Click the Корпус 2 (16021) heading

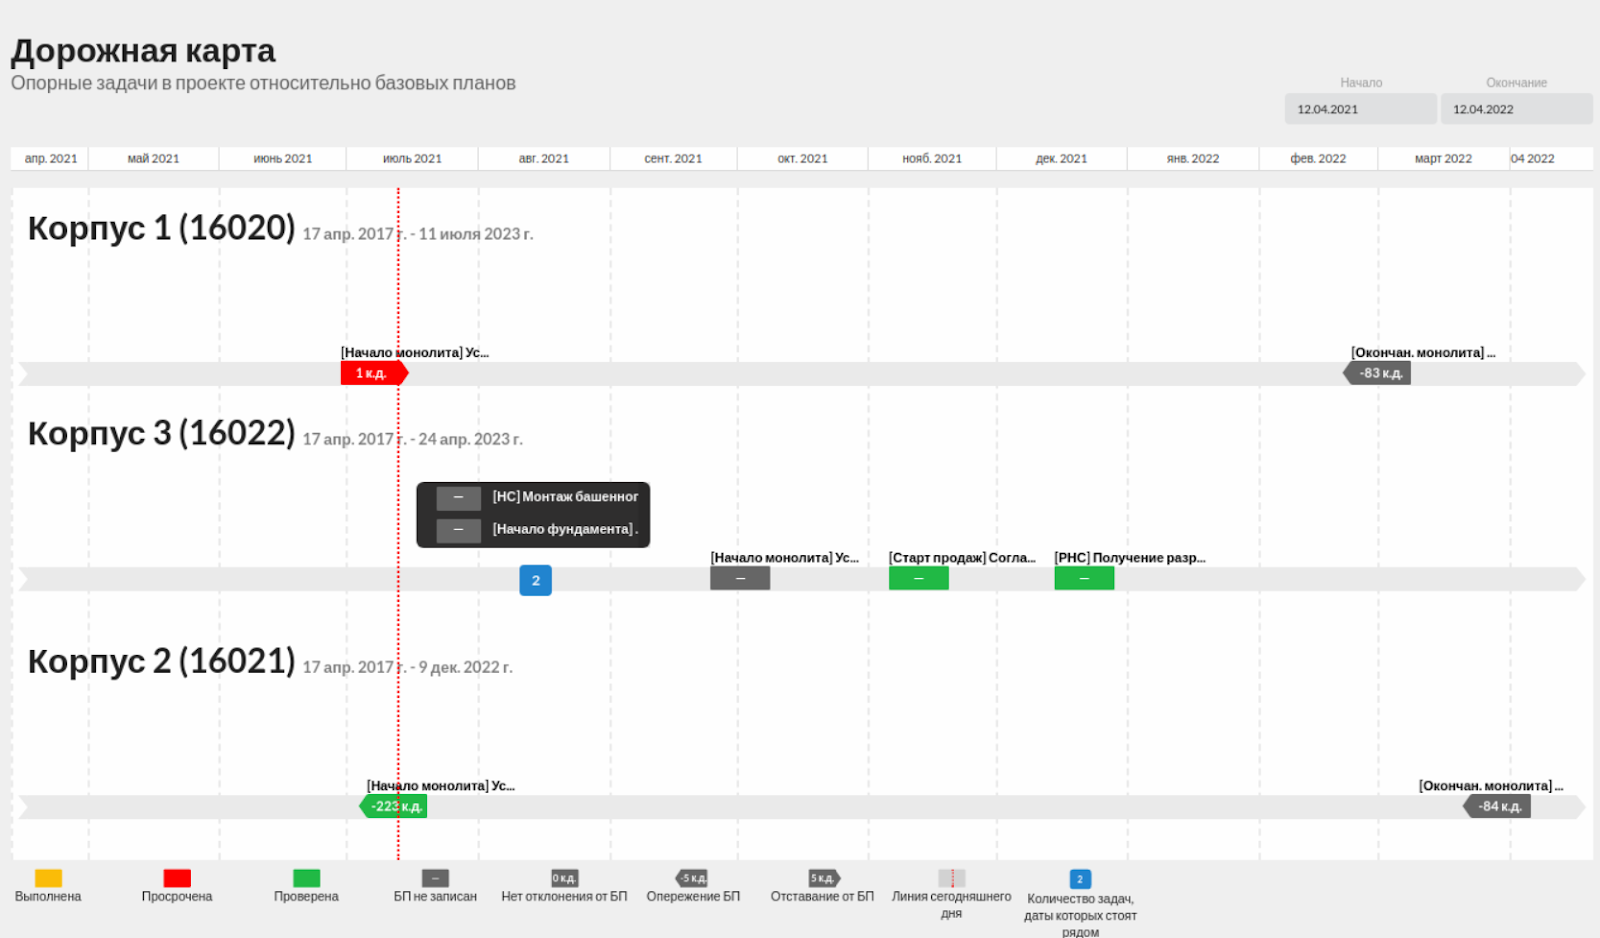[x=161, y=661]
